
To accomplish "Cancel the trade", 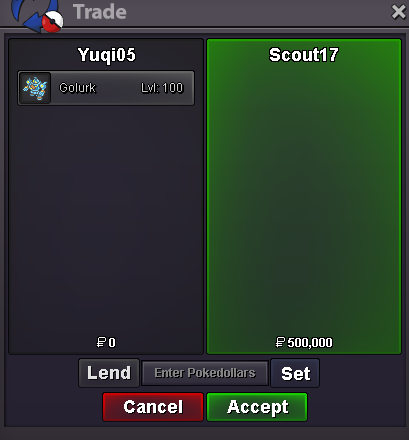I will point(153,407).
